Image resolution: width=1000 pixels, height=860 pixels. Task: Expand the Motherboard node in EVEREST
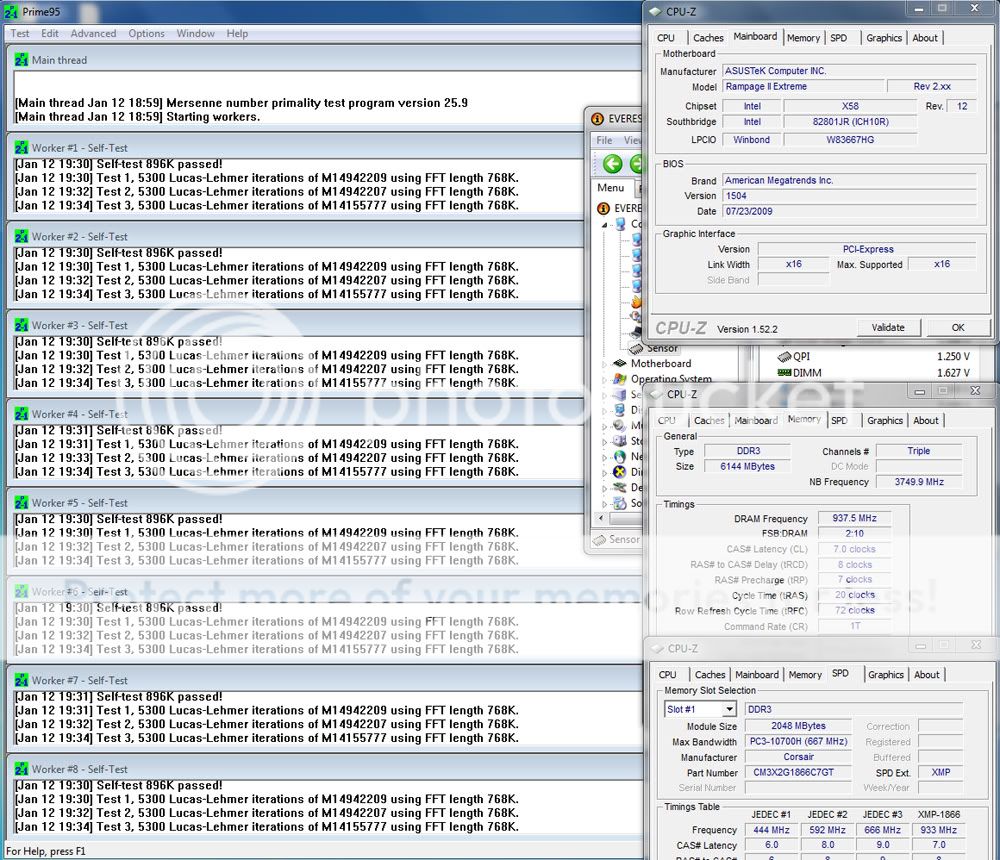click(x=605, y=364)
